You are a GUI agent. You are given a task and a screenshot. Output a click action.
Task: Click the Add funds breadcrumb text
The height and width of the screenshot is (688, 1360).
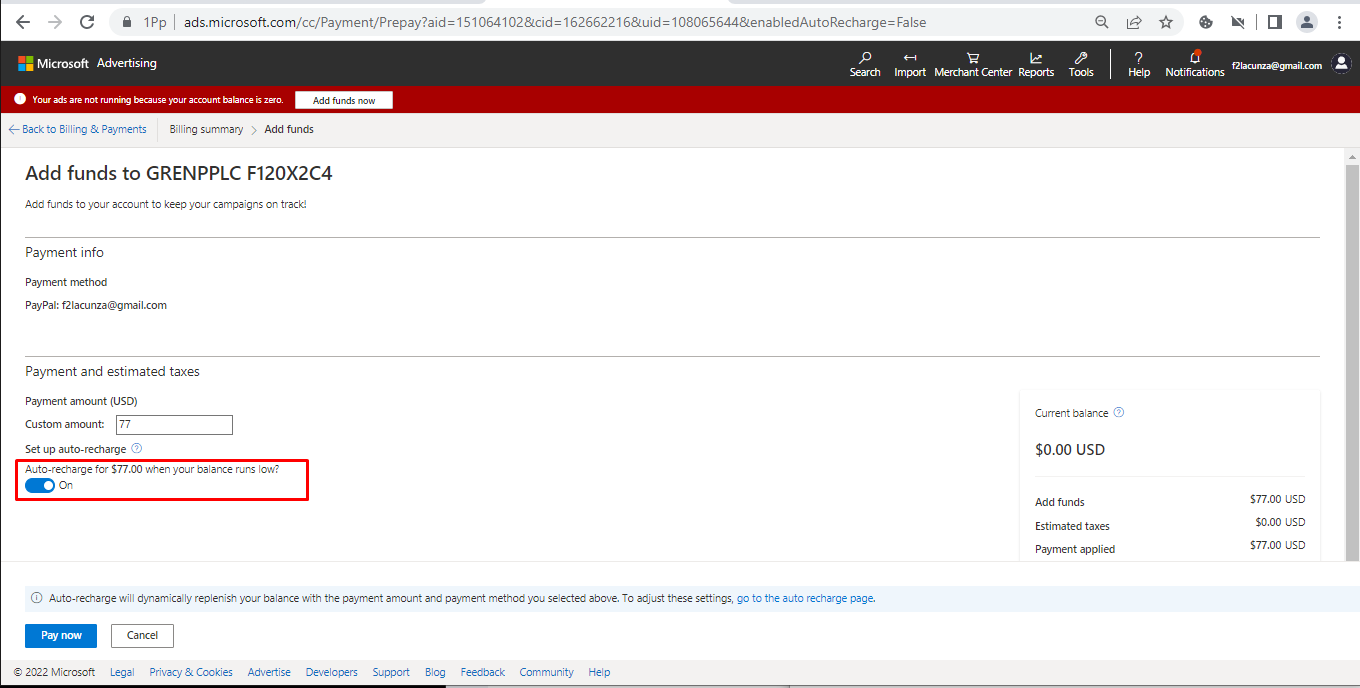(x=289, y=129)
